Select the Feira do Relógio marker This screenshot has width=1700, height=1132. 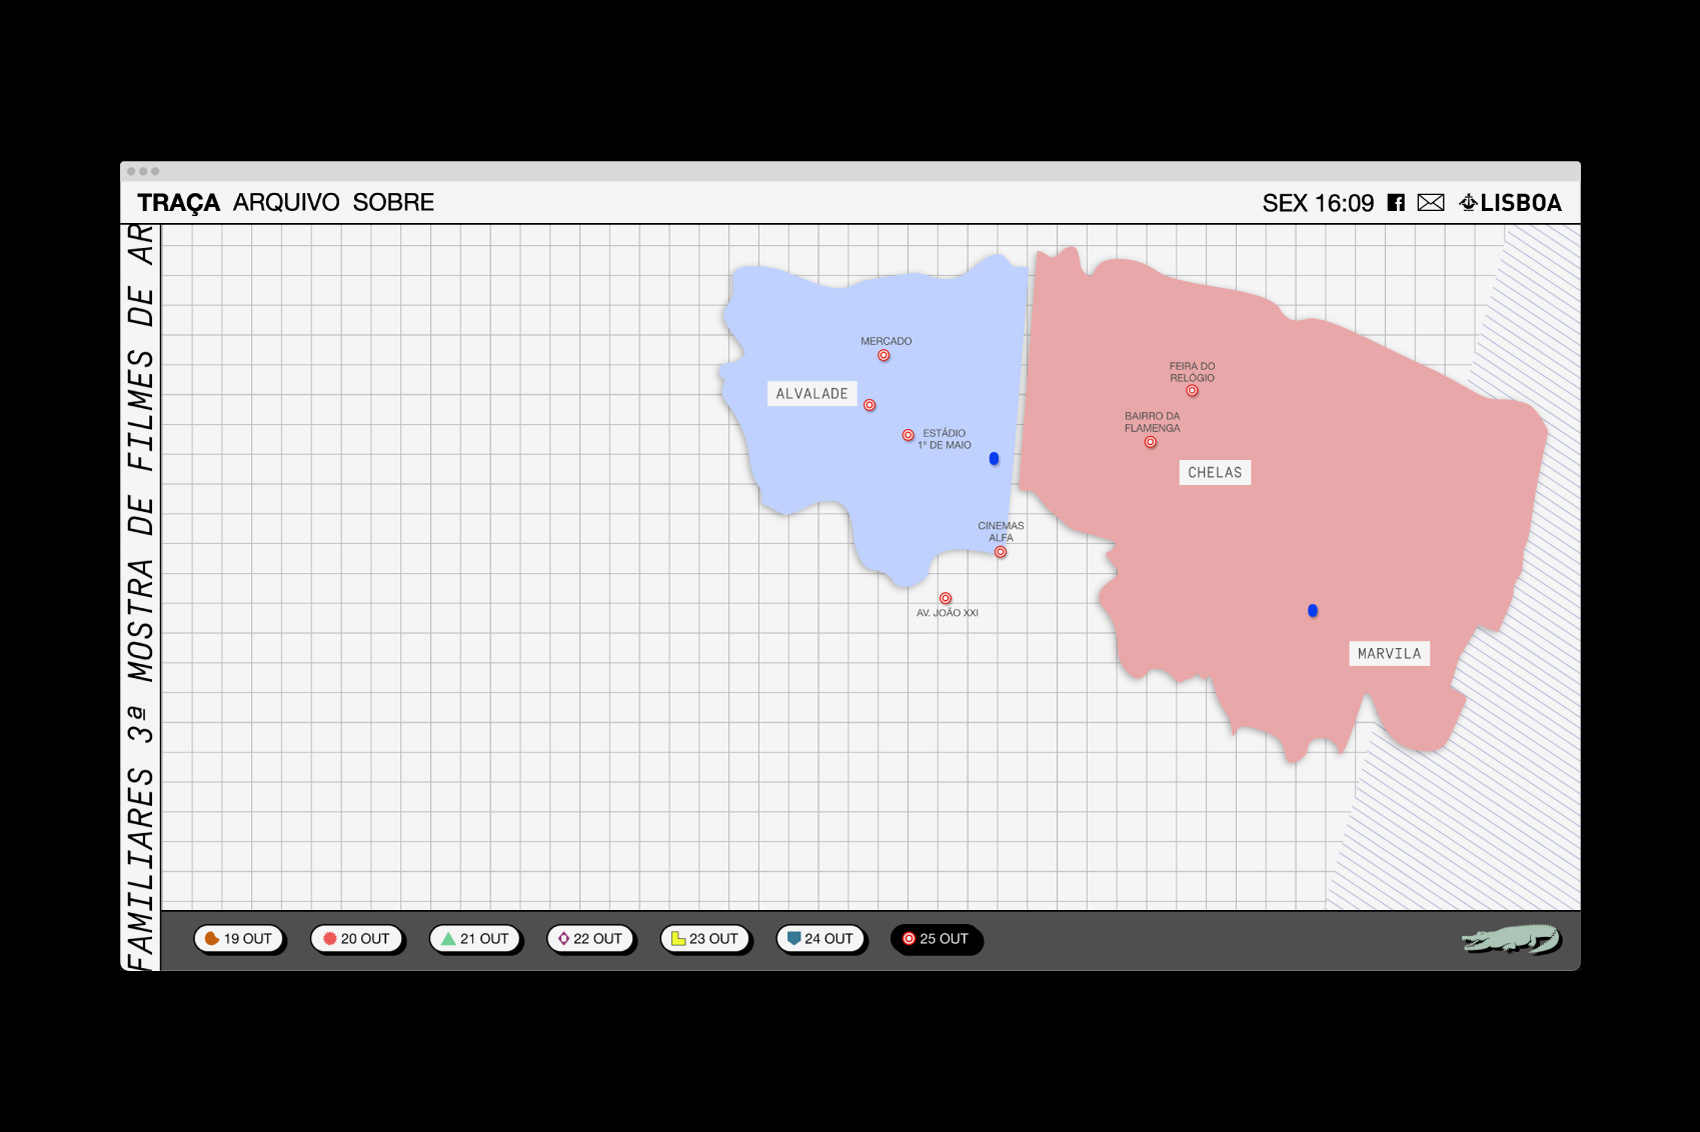pos(1192,391)
